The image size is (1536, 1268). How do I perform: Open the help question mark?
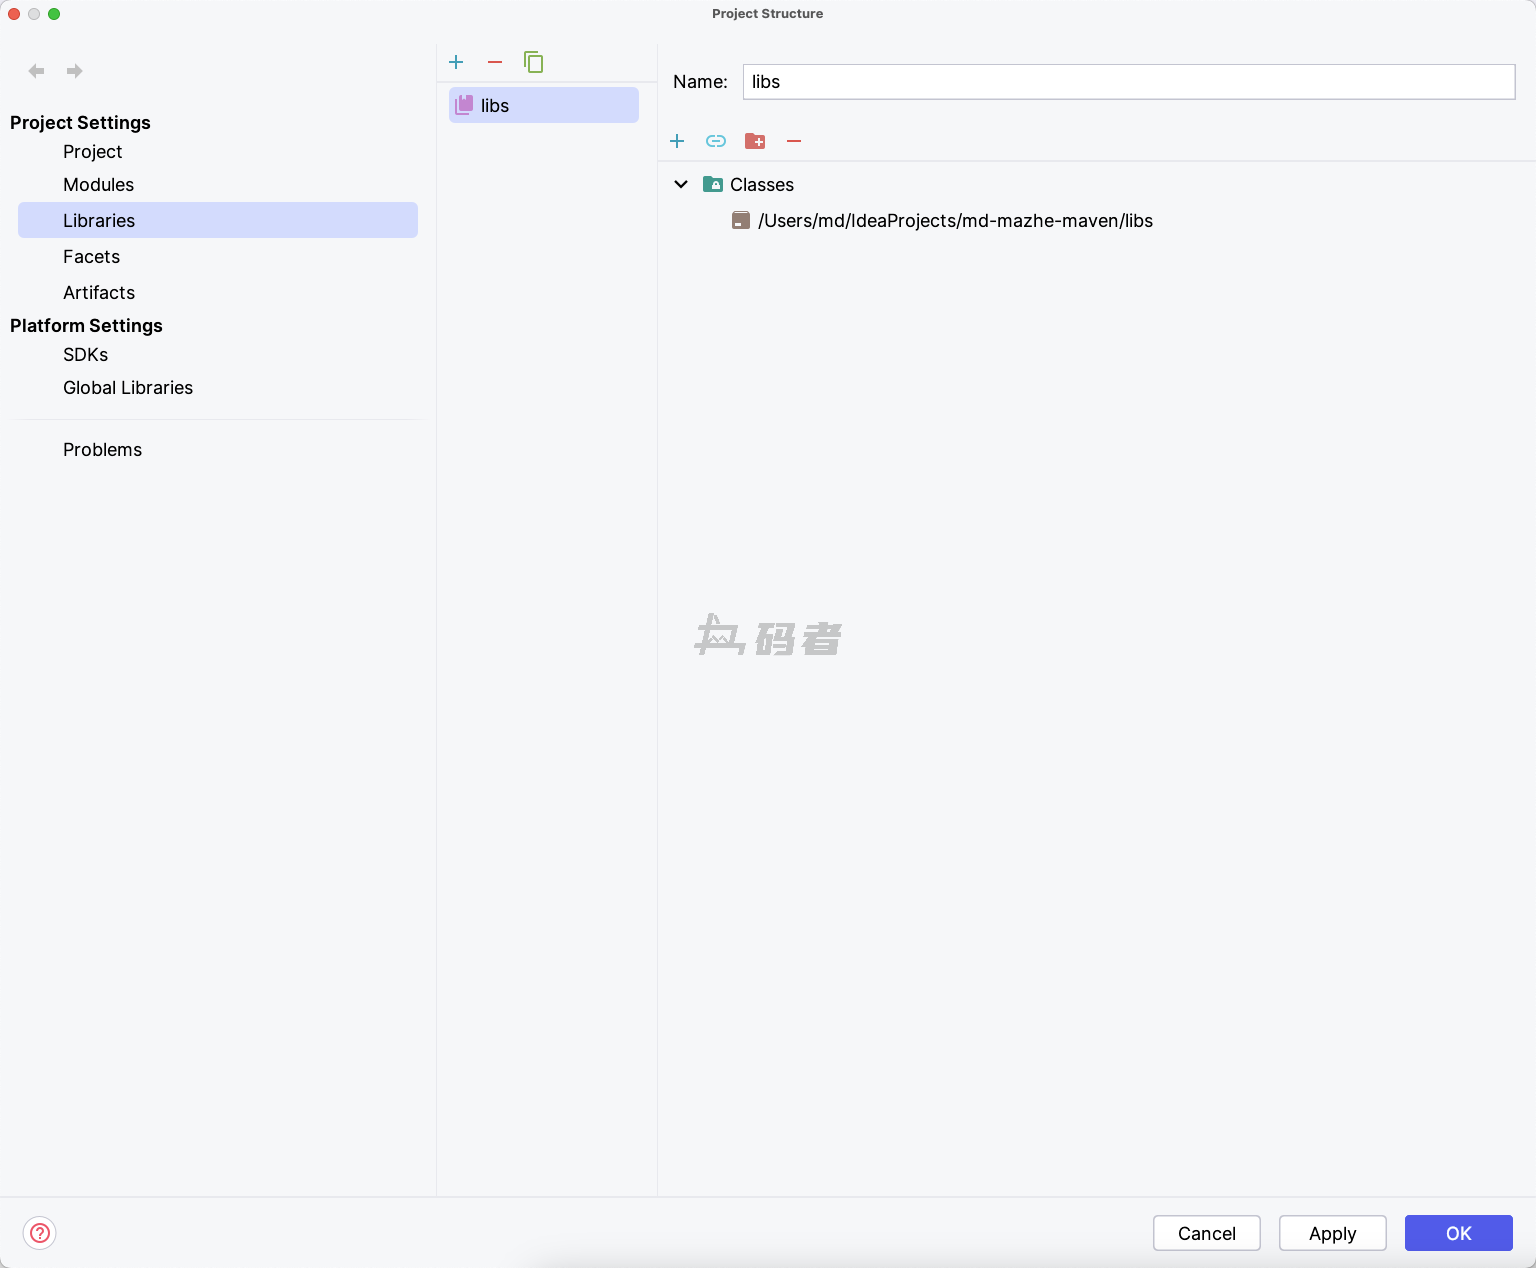click(x=40, y=1233)
